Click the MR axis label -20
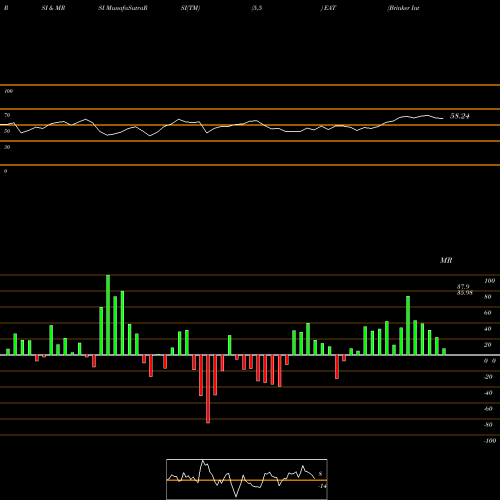500x500 pixels. pos(488,377)
